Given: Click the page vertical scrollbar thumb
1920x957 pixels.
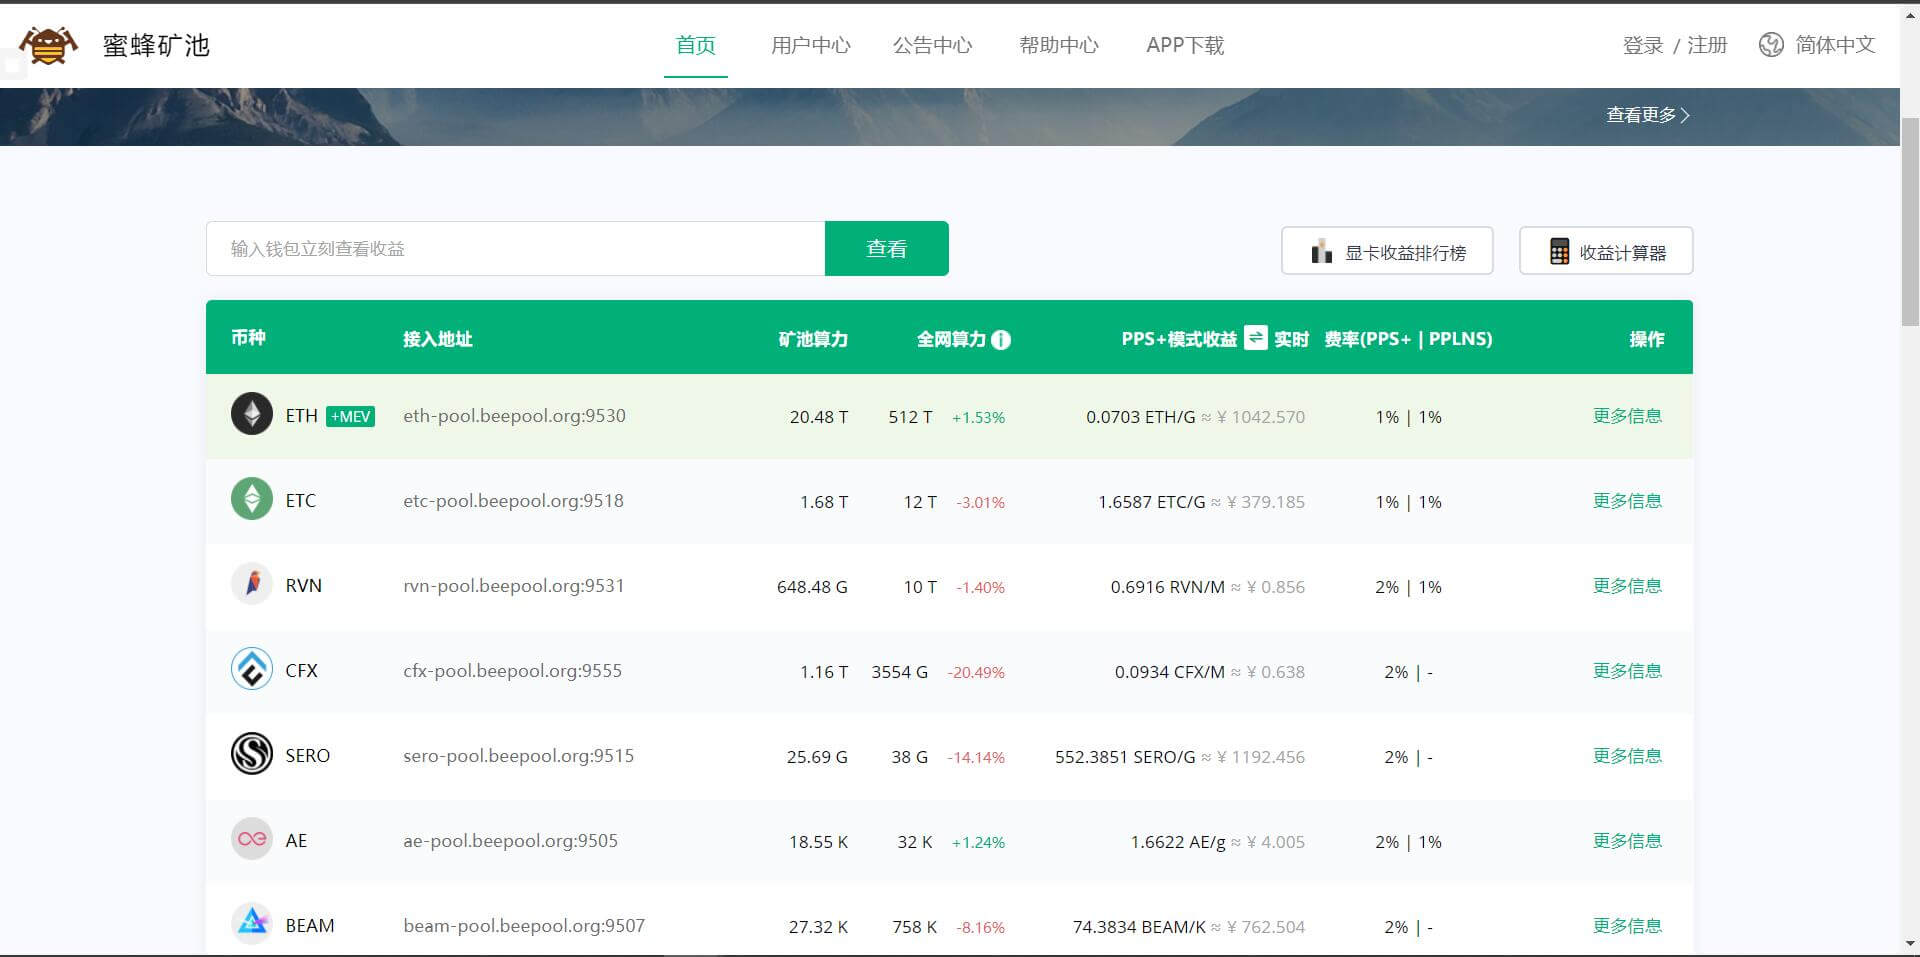Looking at the screenshot, I should (1910, 221).
